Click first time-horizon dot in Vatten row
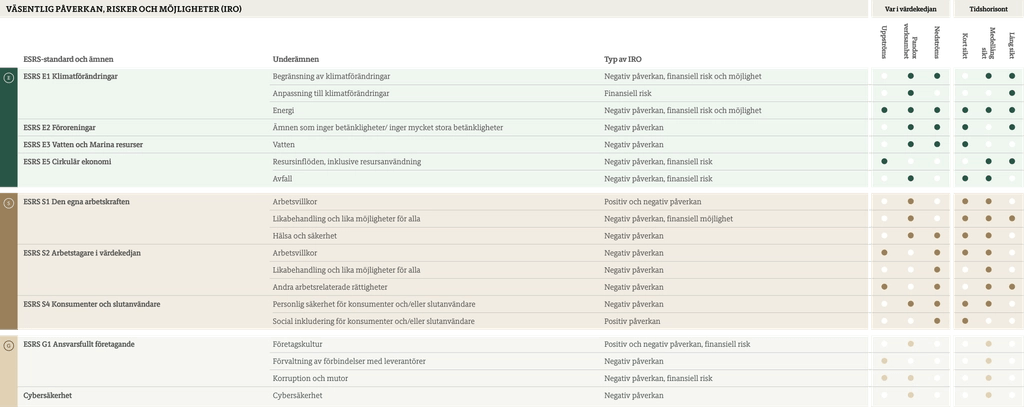1024x407 pixels. tap(965, 144)
